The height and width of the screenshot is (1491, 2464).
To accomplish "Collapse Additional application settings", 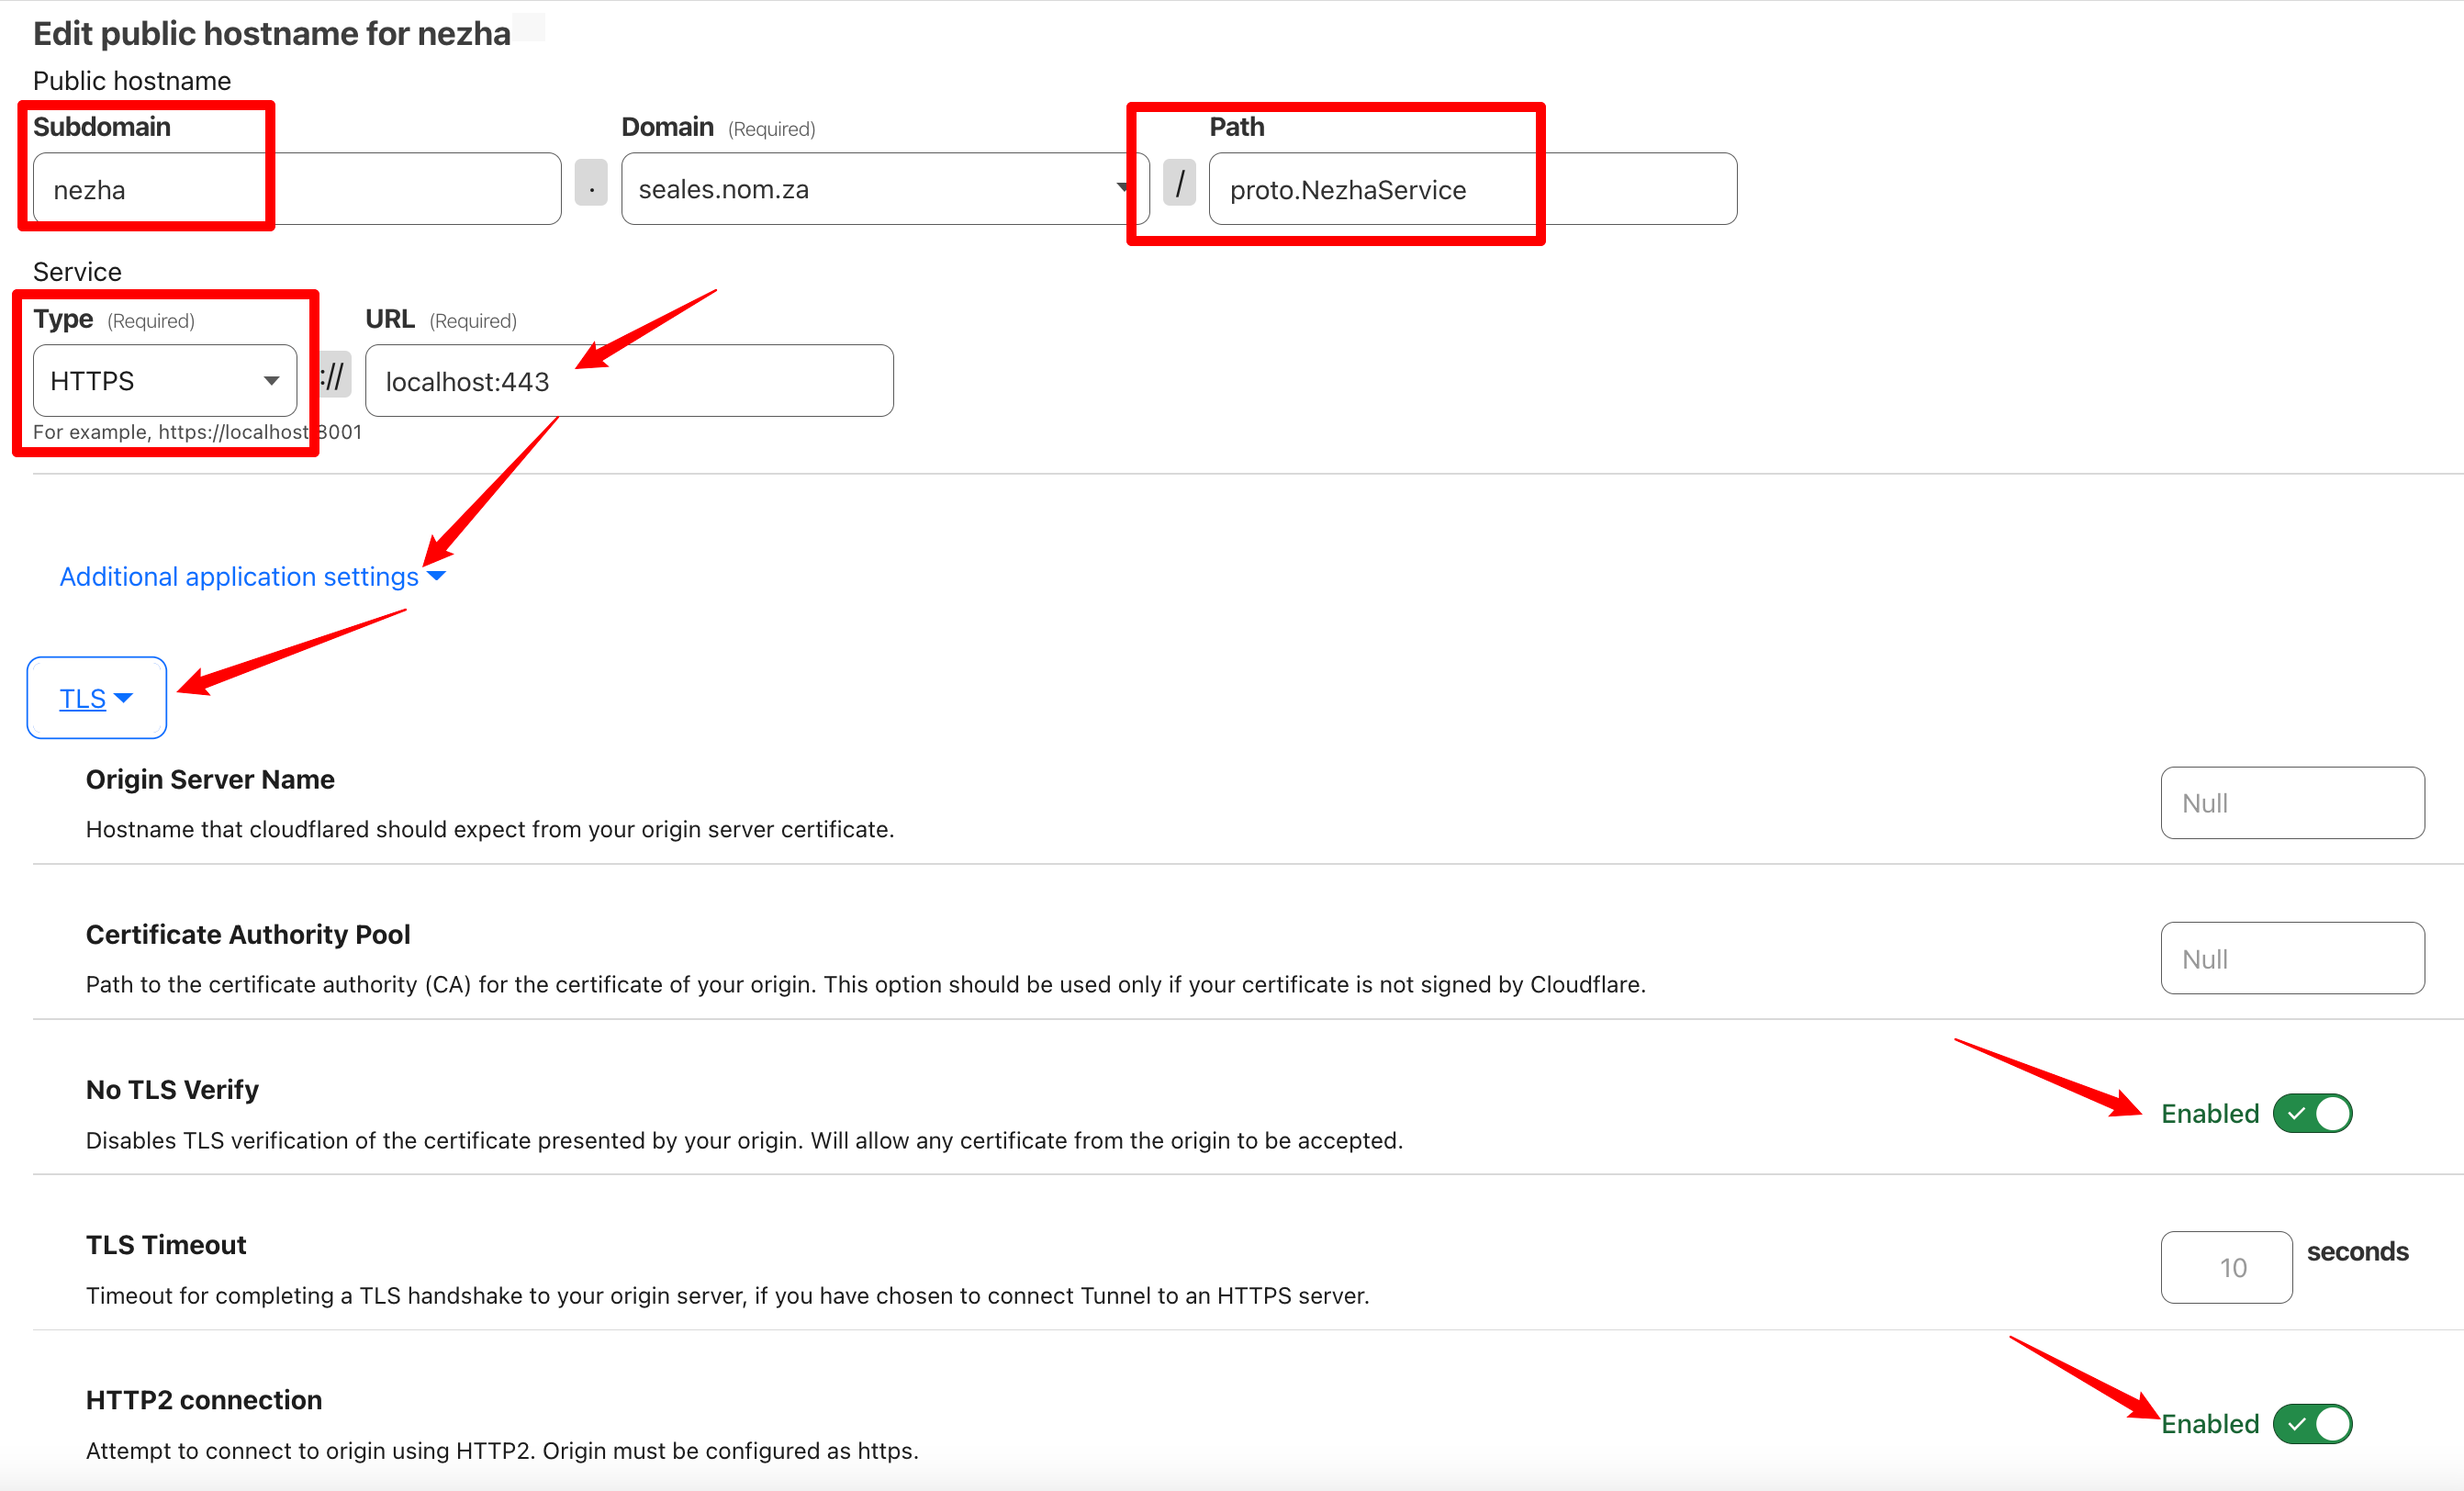I will pyautogui.click(x=239, y=576).
